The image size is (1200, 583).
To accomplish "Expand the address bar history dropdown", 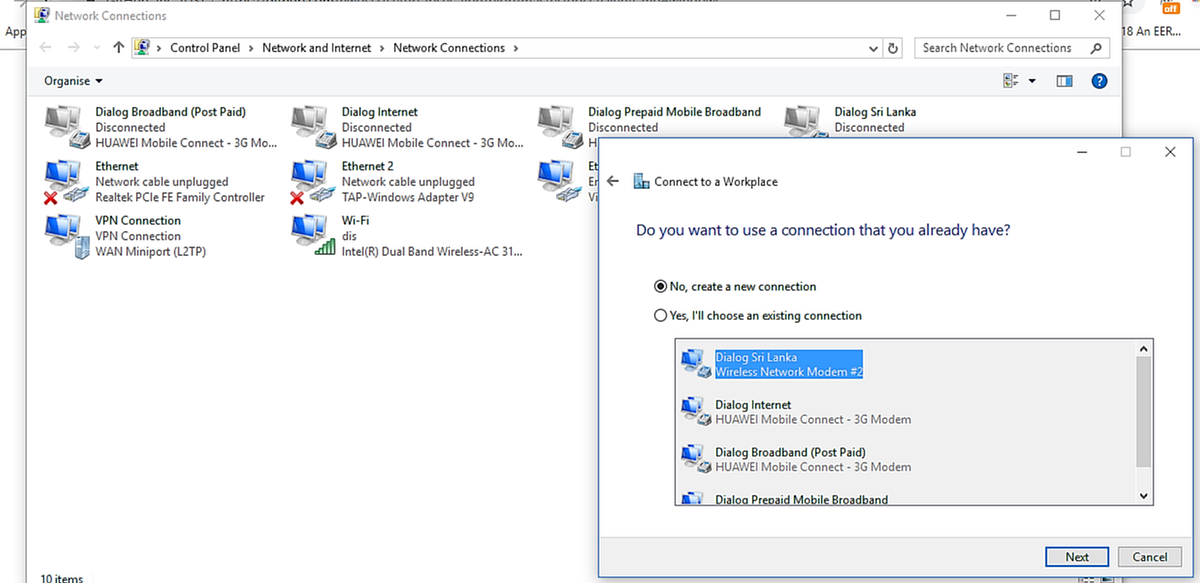I will (875, 48).
